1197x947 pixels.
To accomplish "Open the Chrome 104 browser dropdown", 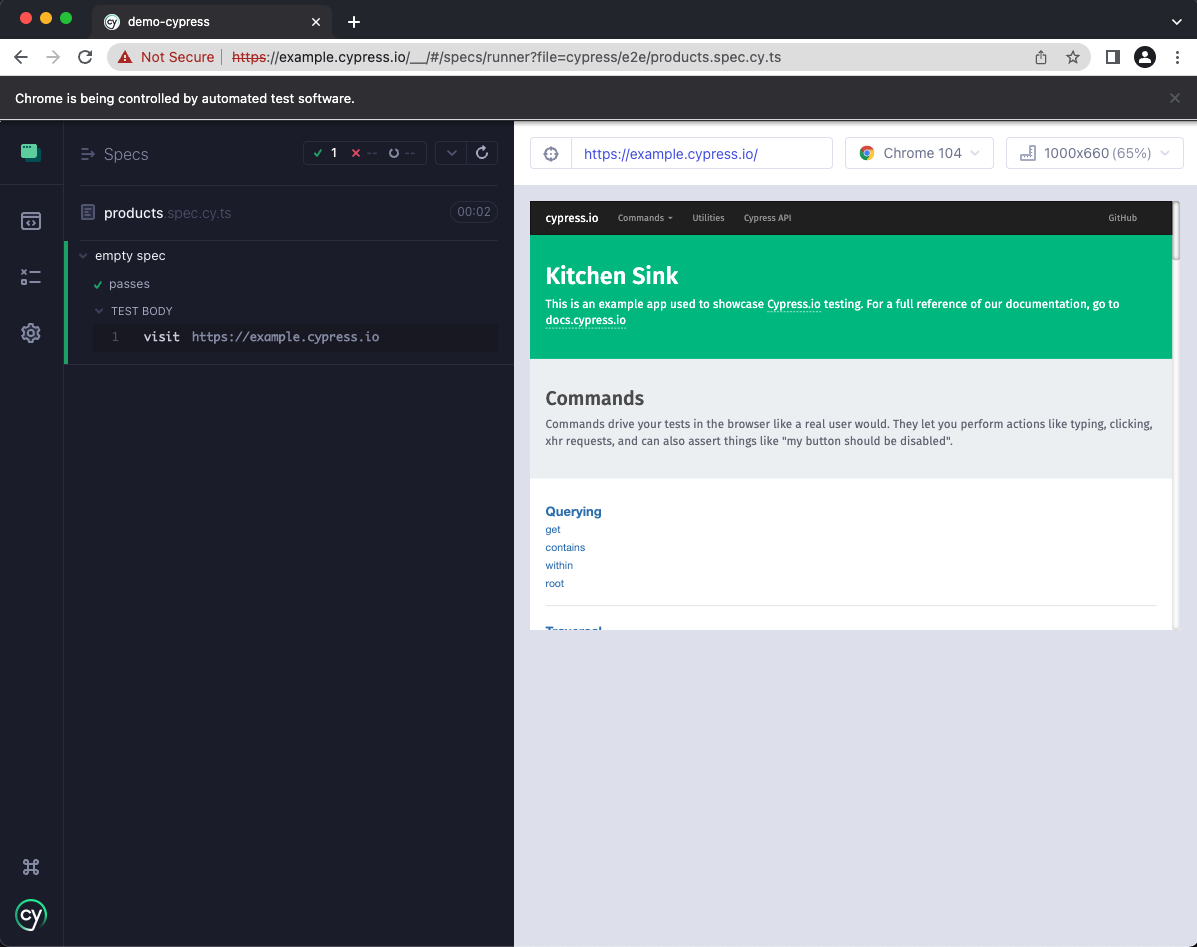I will pos(918,153).
